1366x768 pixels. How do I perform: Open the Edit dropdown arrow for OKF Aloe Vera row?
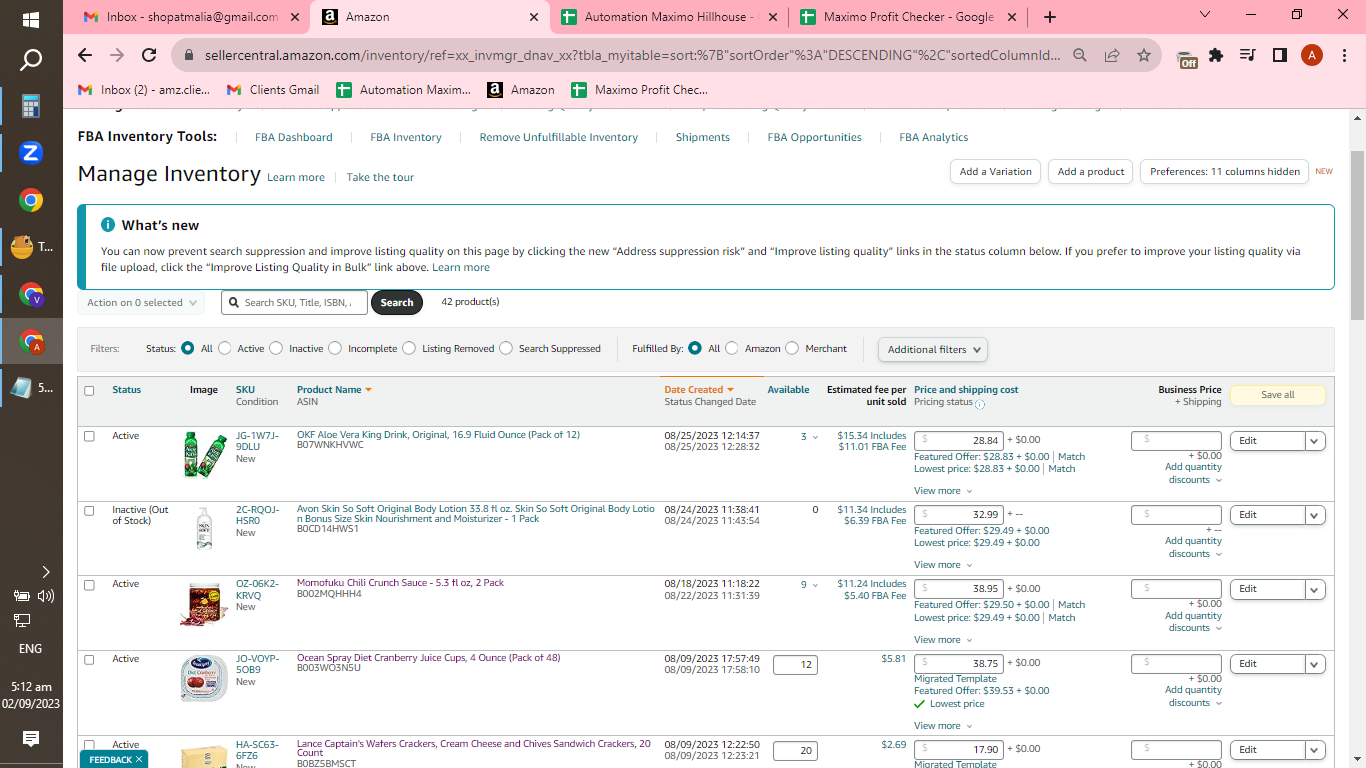(1315, 441)
